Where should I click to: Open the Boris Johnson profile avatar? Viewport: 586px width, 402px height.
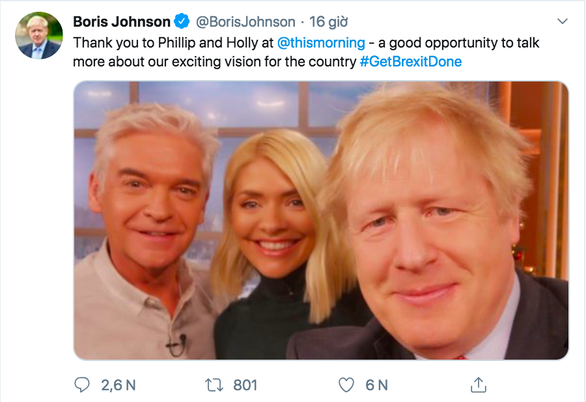(39, 35)
